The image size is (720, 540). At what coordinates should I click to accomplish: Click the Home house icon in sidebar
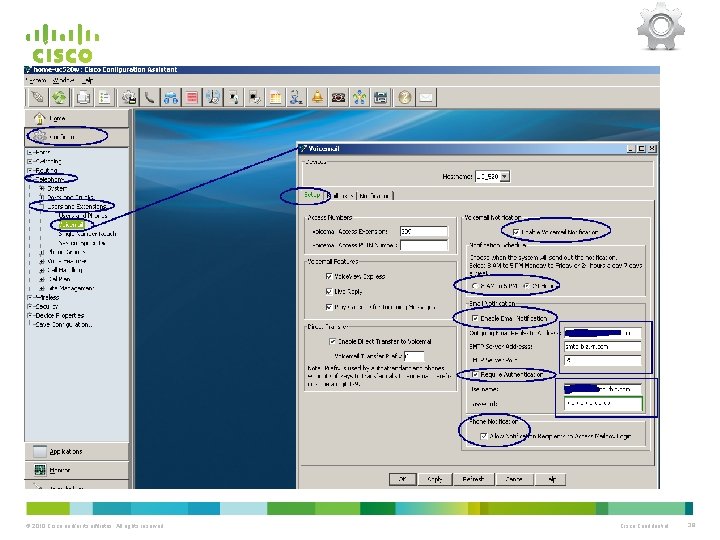[39, 118]
